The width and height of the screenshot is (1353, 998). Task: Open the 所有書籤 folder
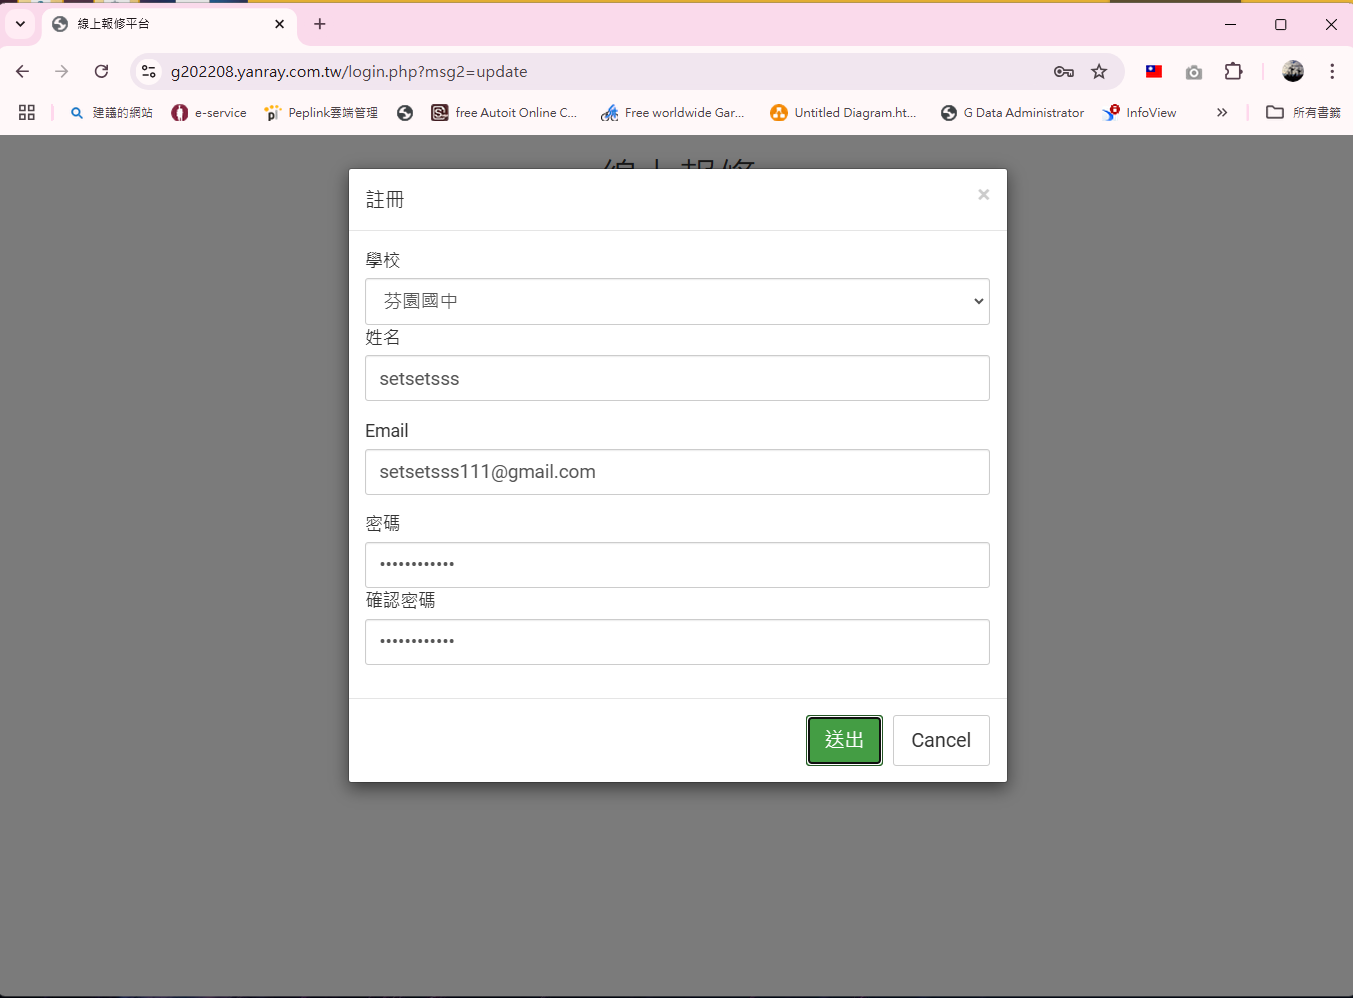[1303, 113]
